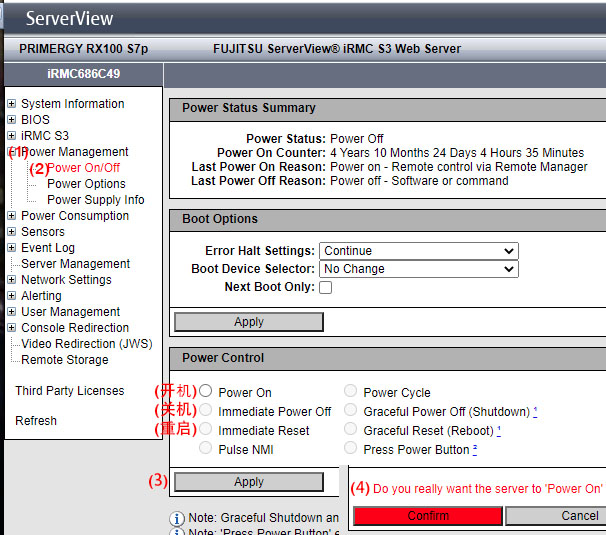Screen dimensions: 606x535
Task: Expand the Sensors tree node
Action: click(12, 232)
